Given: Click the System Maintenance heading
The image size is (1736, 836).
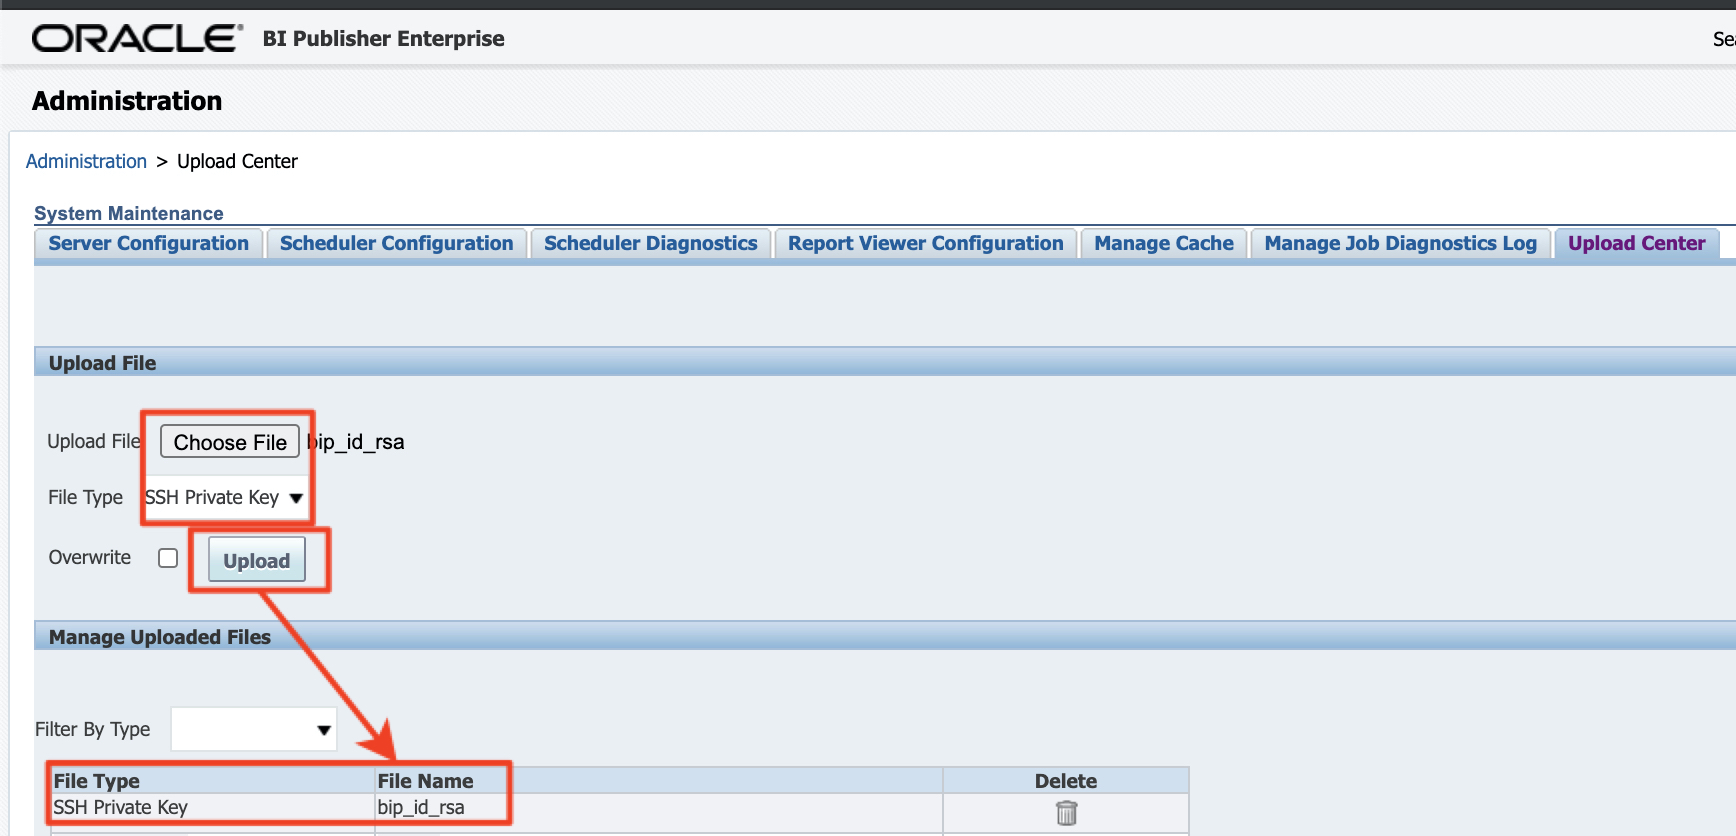Looking at the screenshot, I should (129, 213).
